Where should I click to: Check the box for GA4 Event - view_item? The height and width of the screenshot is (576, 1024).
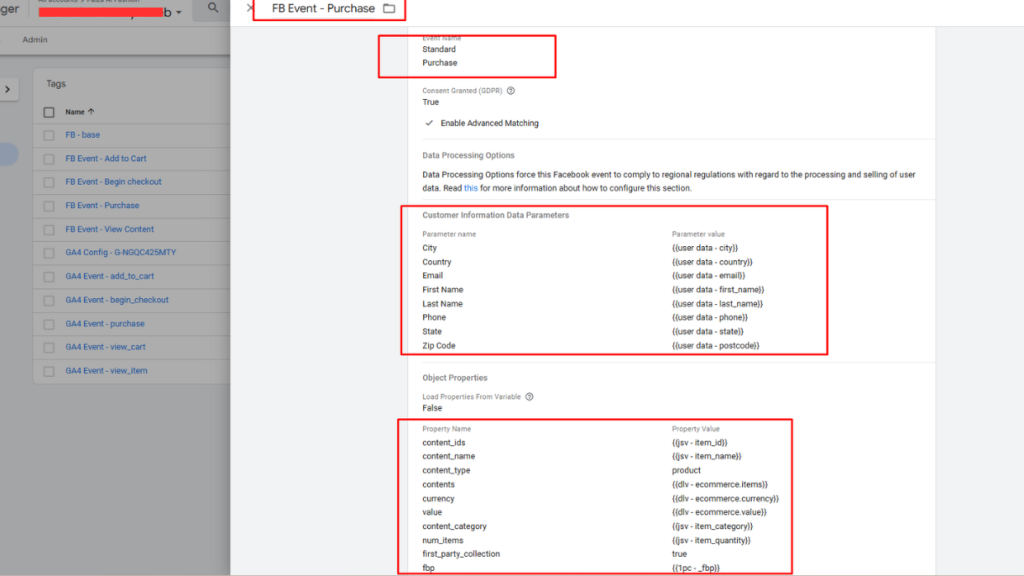coord(49,371)
